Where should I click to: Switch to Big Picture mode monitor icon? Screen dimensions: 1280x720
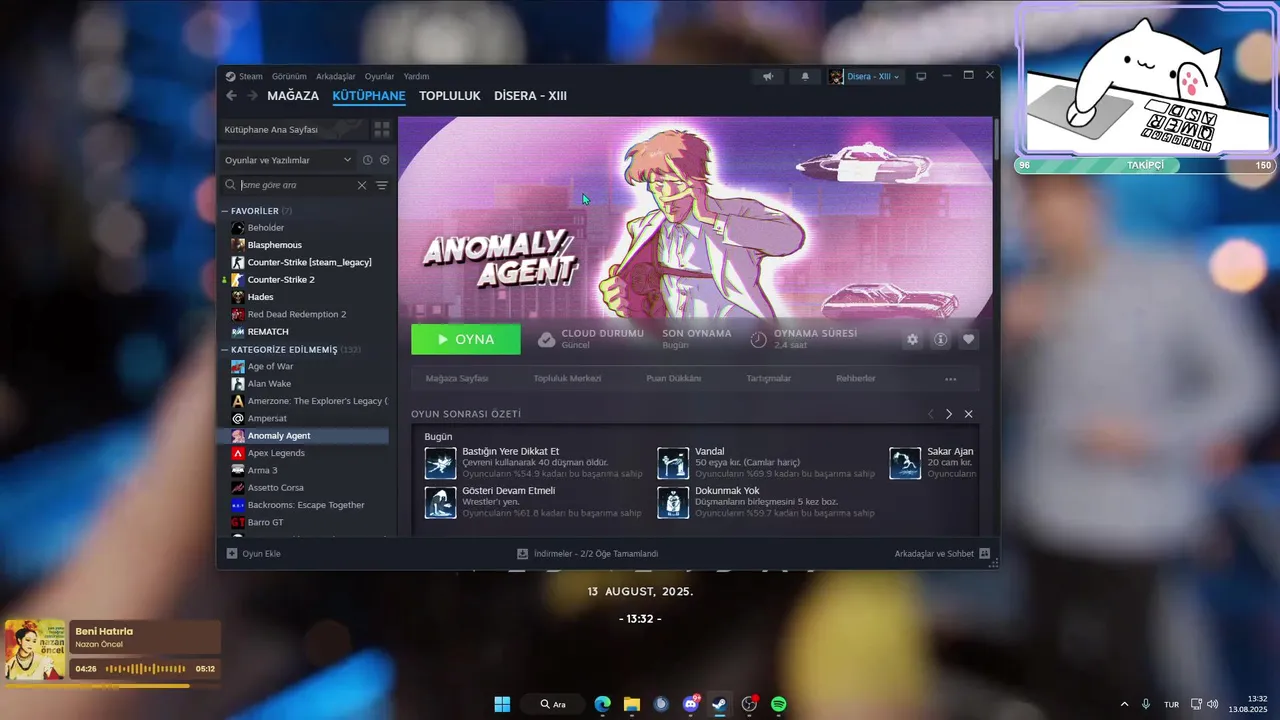click(x=921, y=76)
